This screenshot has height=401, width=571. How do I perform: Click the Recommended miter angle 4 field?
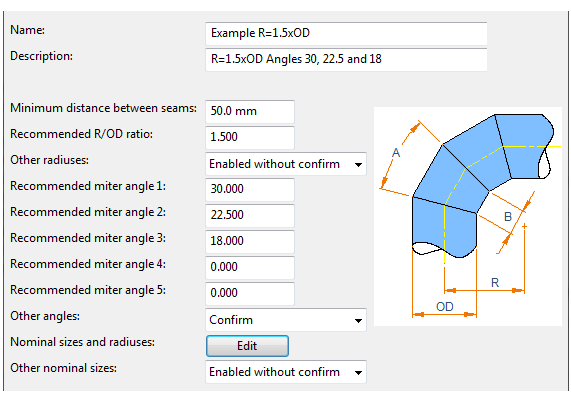[250, 267]
